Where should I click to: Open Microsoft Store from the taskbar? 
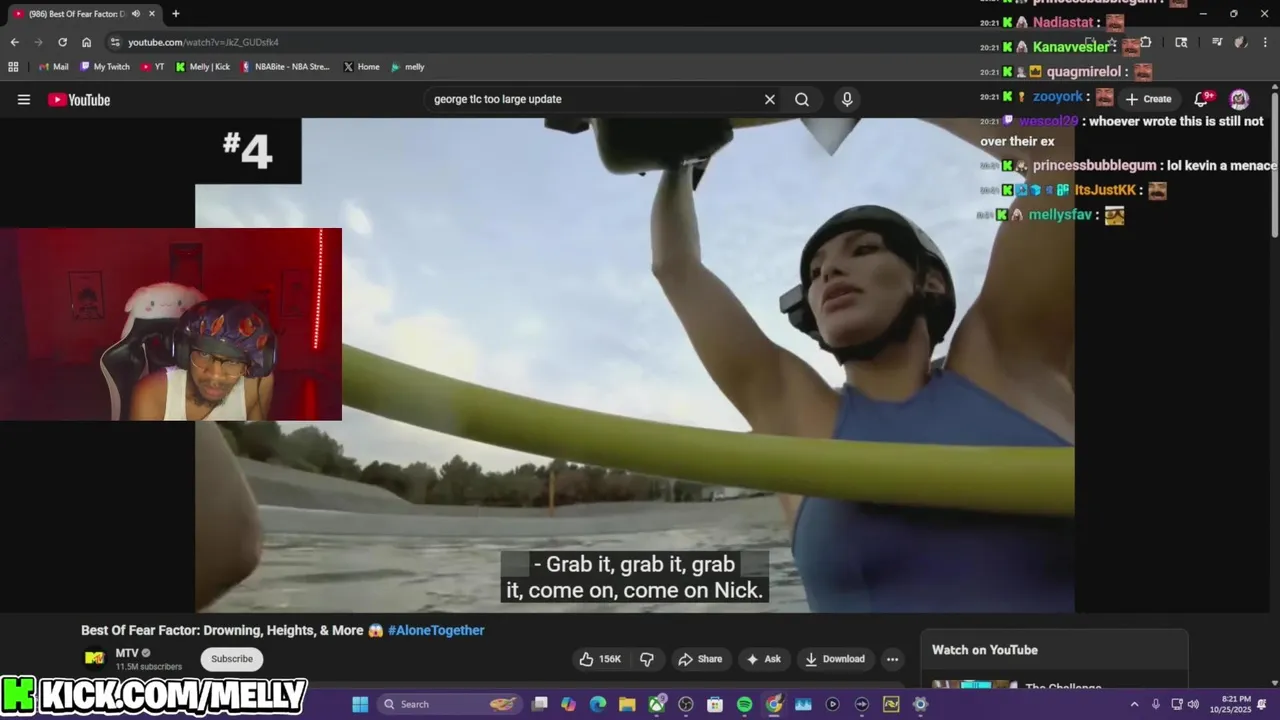pos(715,704)
